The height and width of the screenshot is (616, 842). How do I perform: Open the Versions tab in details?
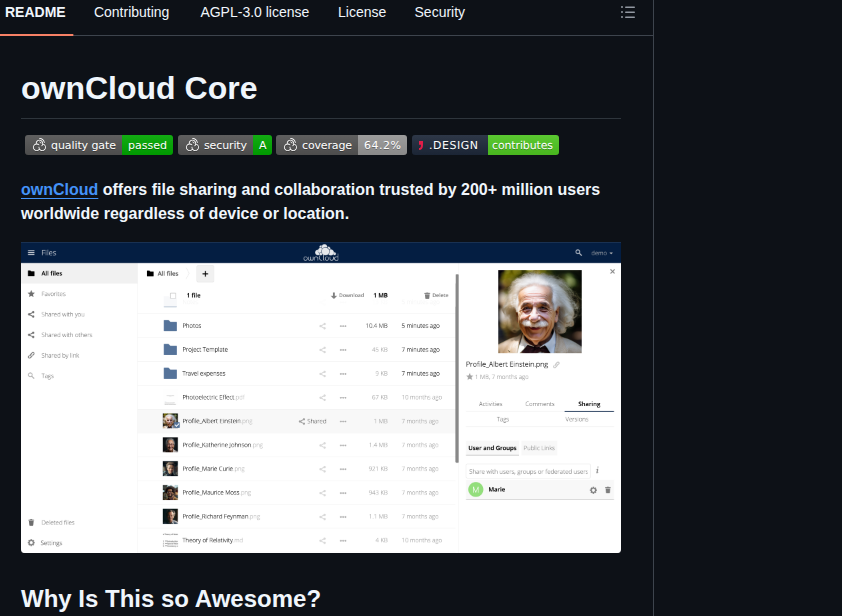click(577, 419)
